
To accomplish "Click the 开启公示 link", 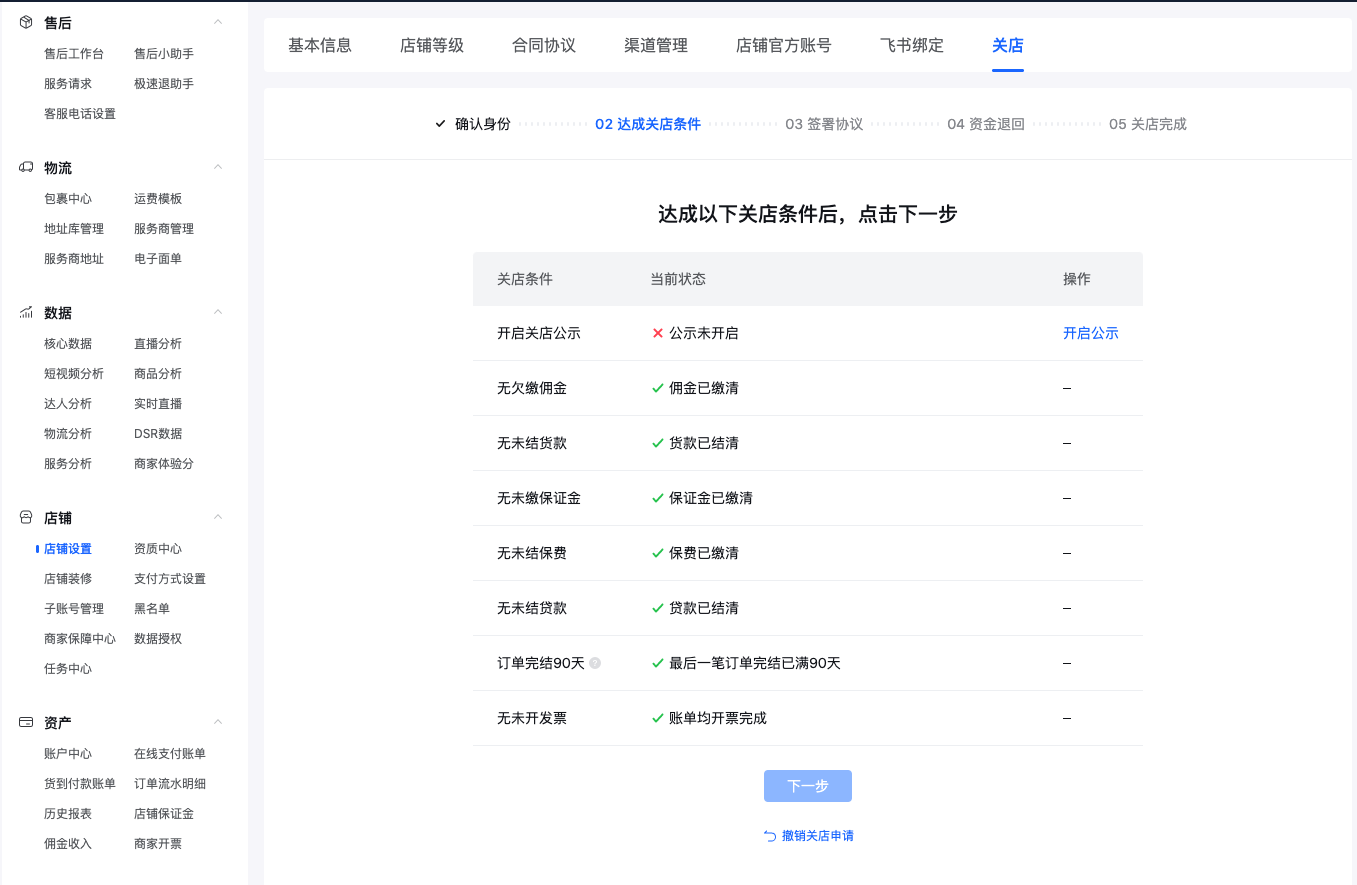I will click(1091, 333).
